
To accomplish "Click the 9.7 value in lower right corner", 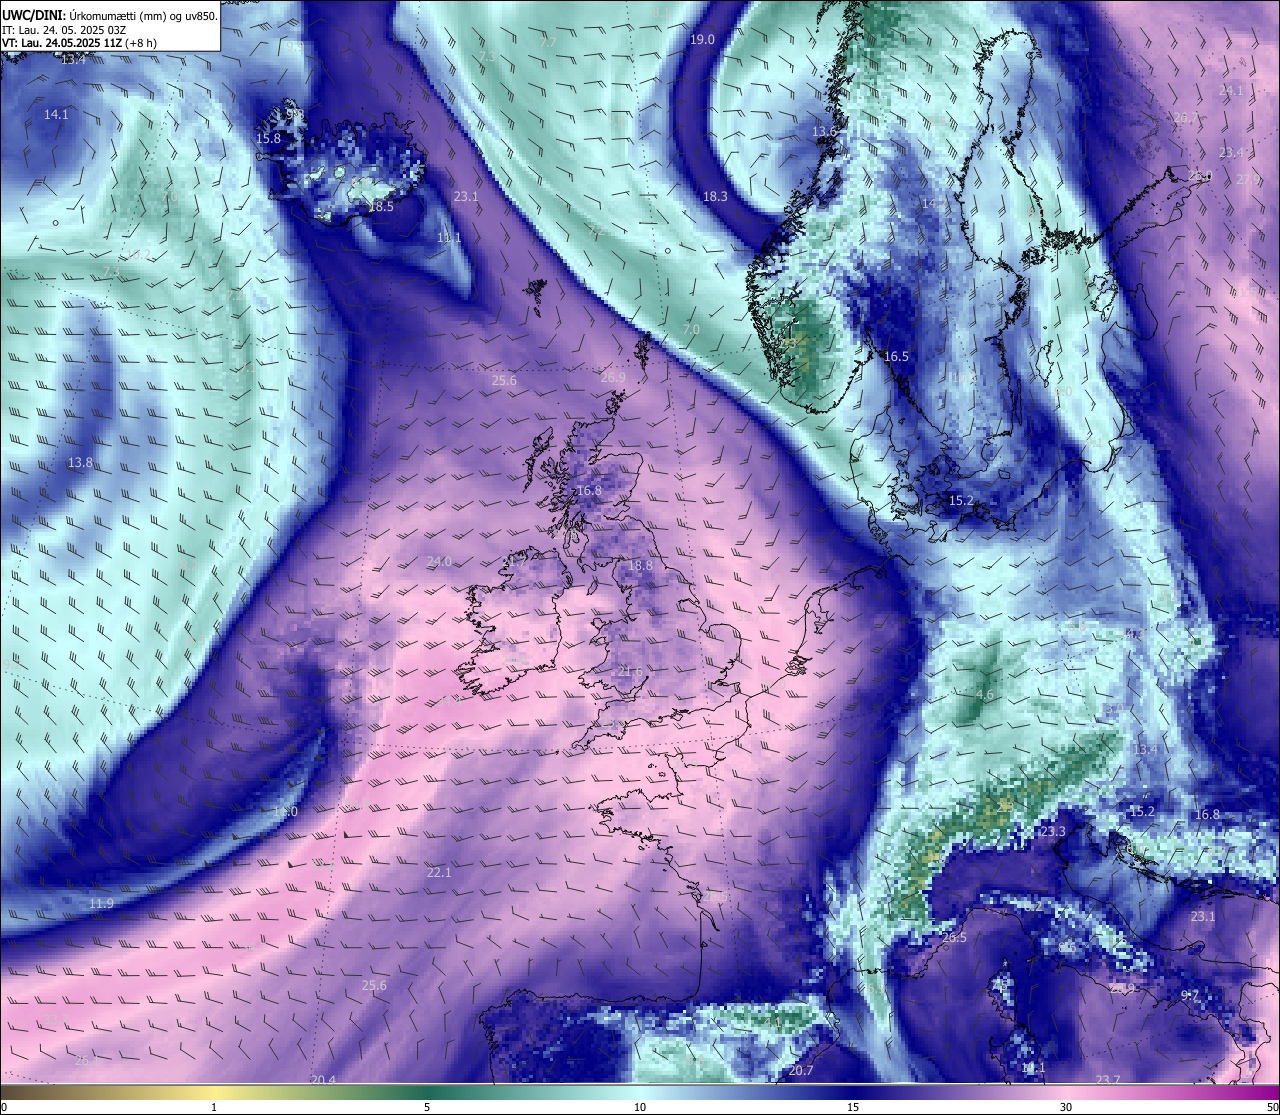I will (1190, 995).
